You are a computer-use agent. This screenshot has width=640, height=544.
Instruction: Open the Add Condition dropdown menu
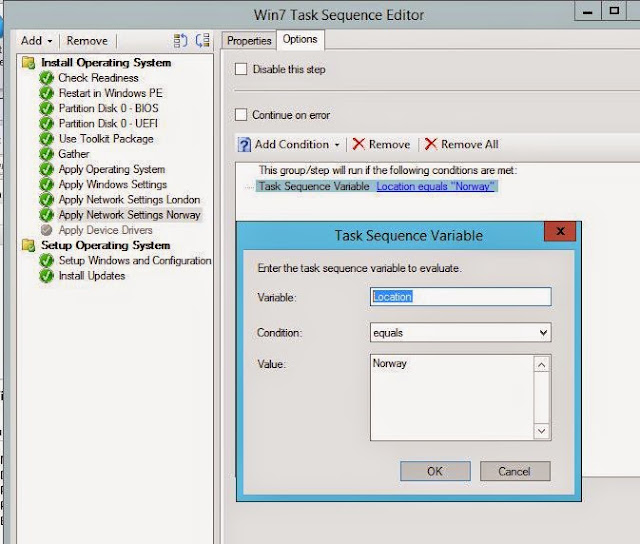[289, 144]
